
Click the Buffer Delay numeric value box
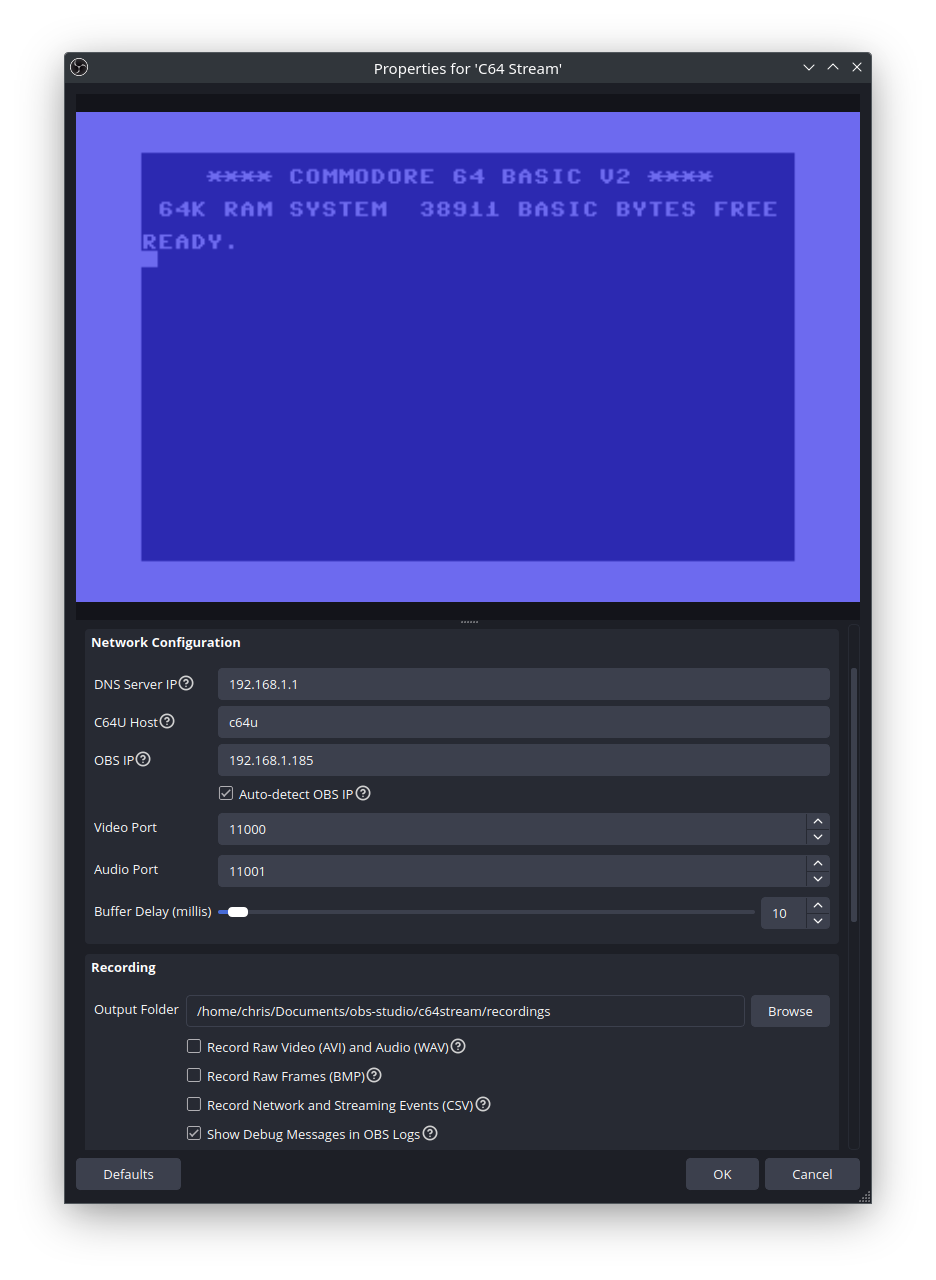(783, 913)
